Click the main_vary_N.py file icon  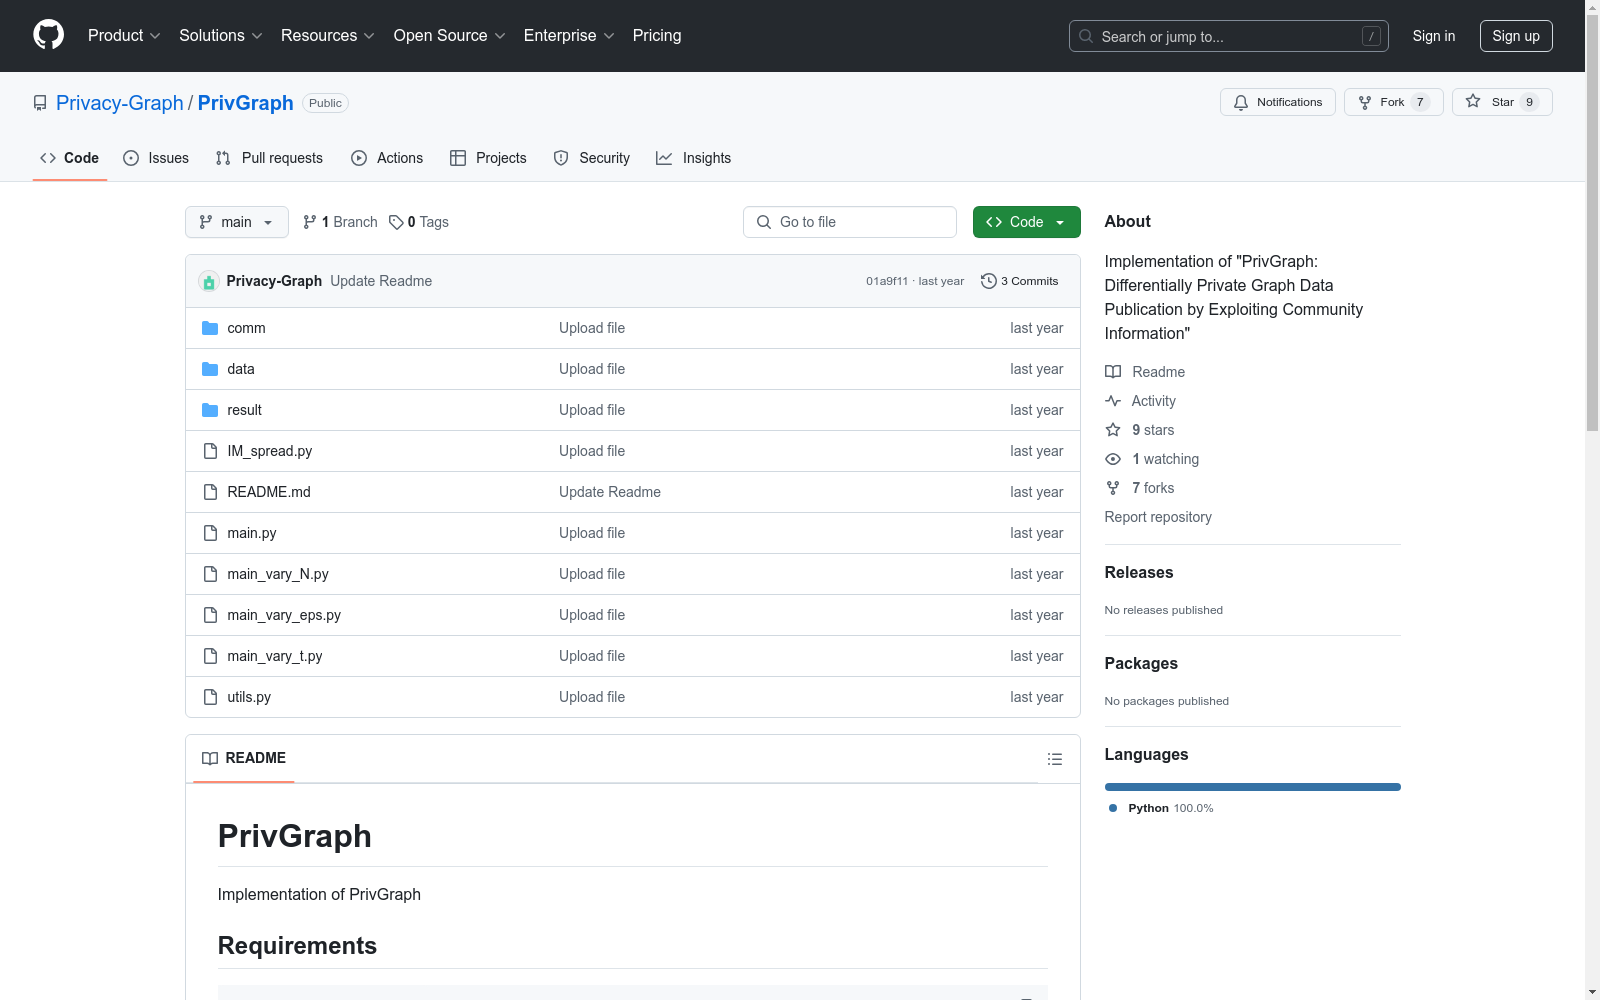coord(210,574)
